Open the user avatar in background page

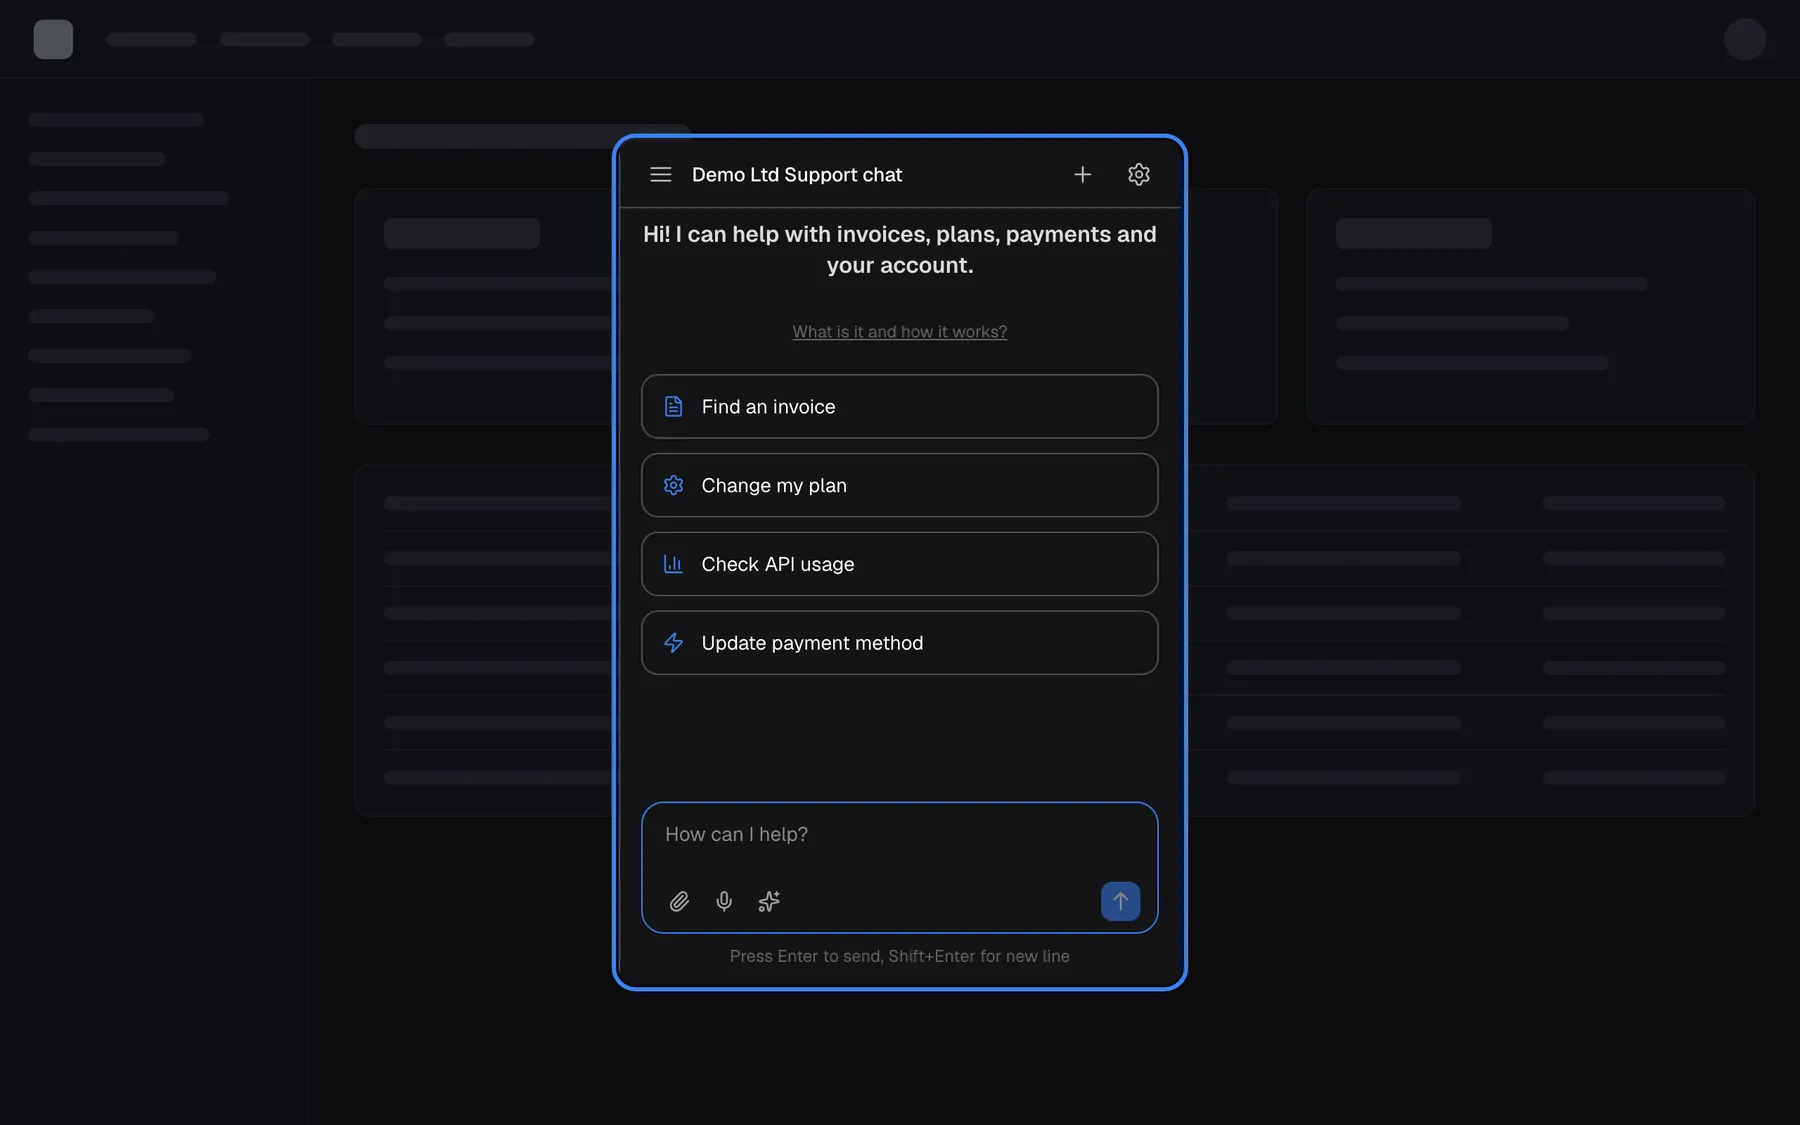1744,39
